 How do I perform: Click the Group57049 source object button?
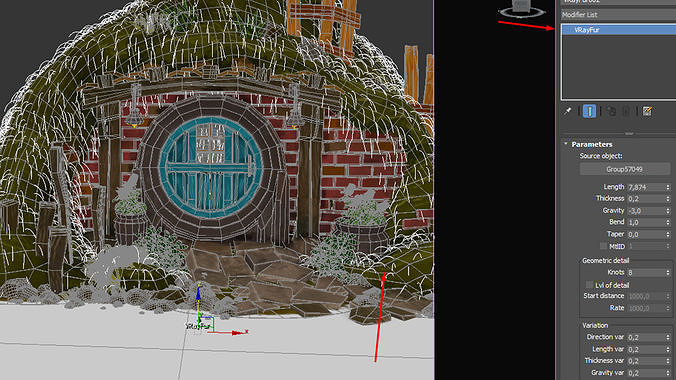coord(625,169)
